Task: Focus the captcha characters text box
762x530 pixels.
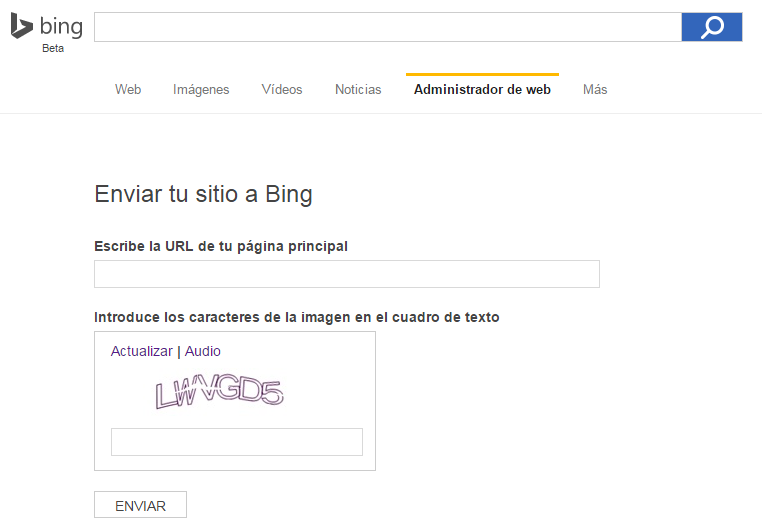Action: (x=237, y=442)
